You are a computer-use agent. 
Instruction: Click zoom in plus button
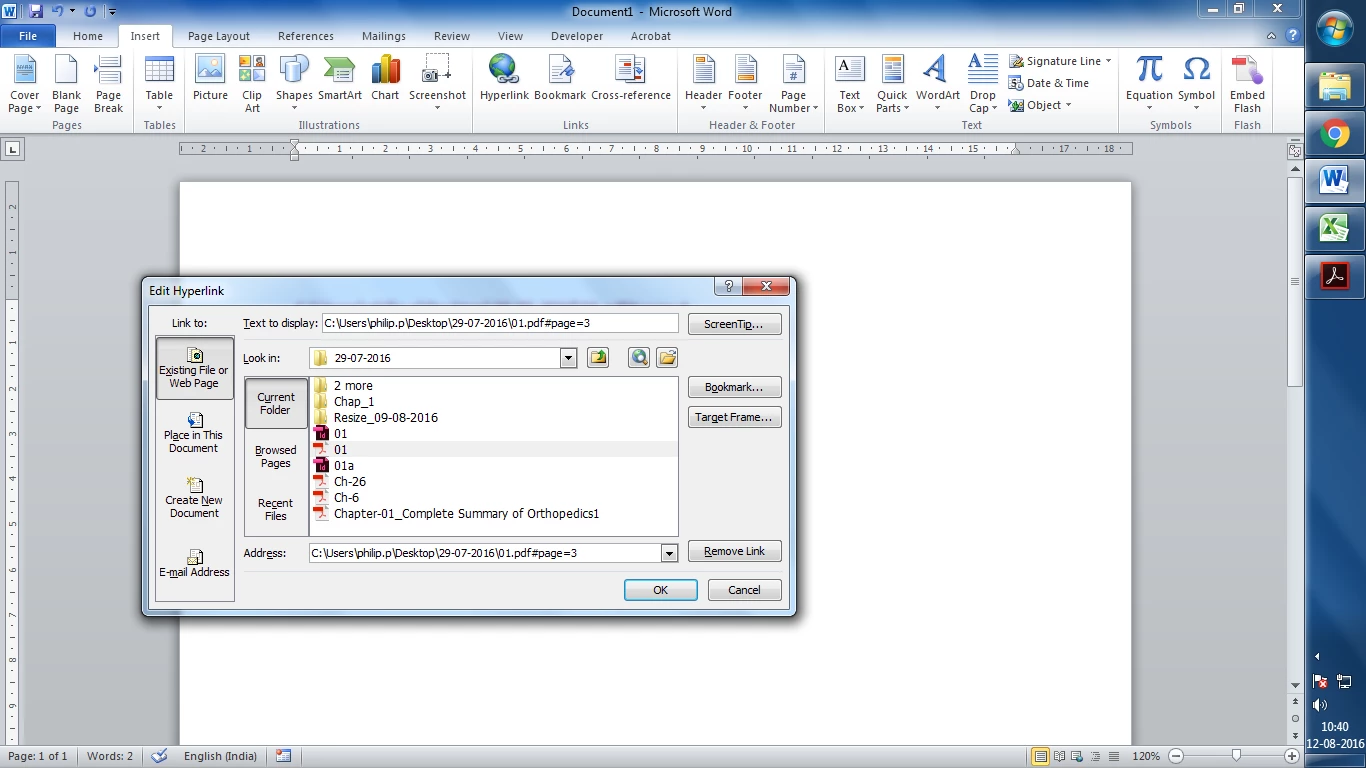tap(1292, 756)
